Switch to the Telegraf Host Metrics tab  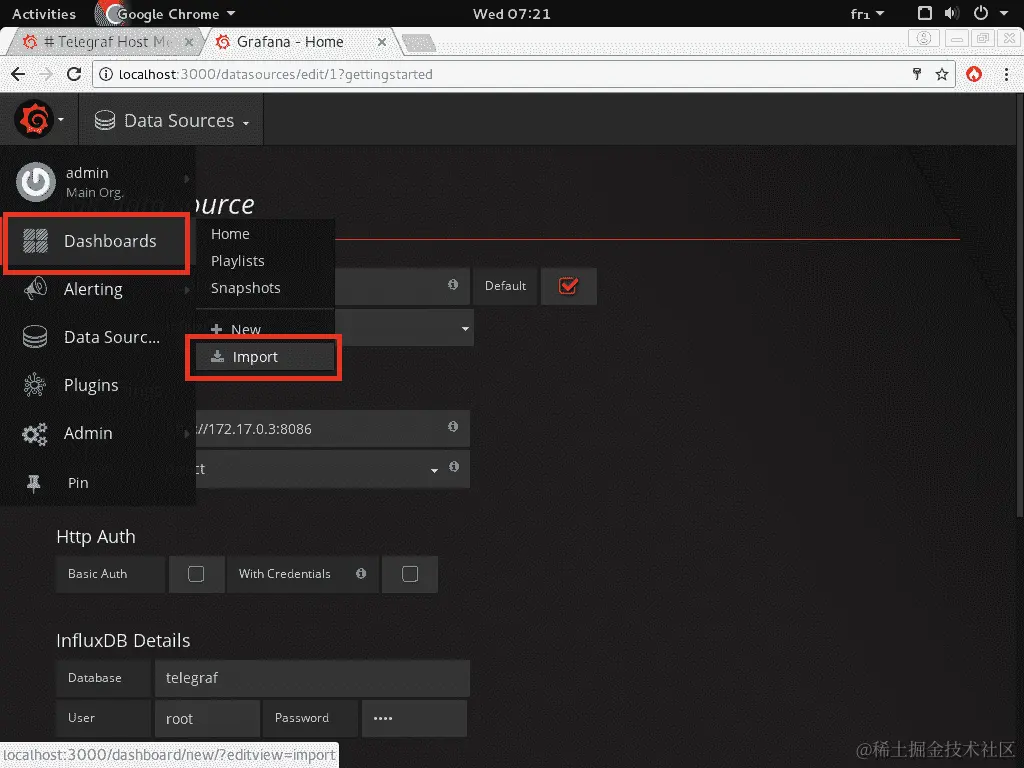click(104, 42)
